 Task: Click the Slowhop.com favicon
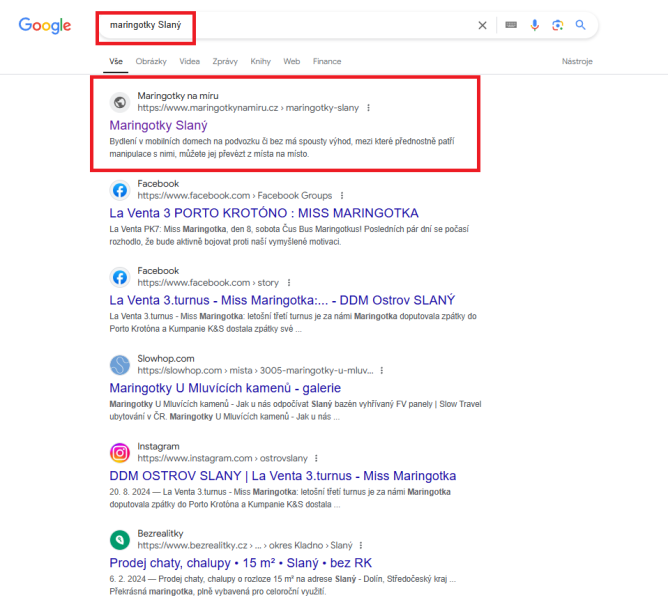[x=120, y=365]
